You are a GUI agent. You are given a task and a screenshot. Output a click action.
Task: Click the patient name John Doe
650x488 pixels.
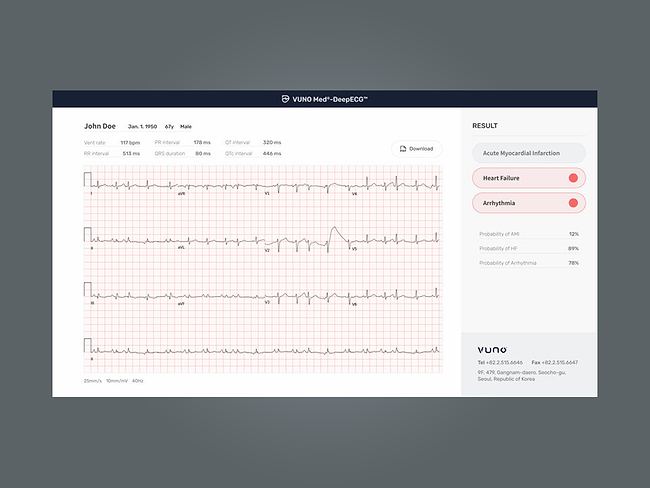[99, 126]
